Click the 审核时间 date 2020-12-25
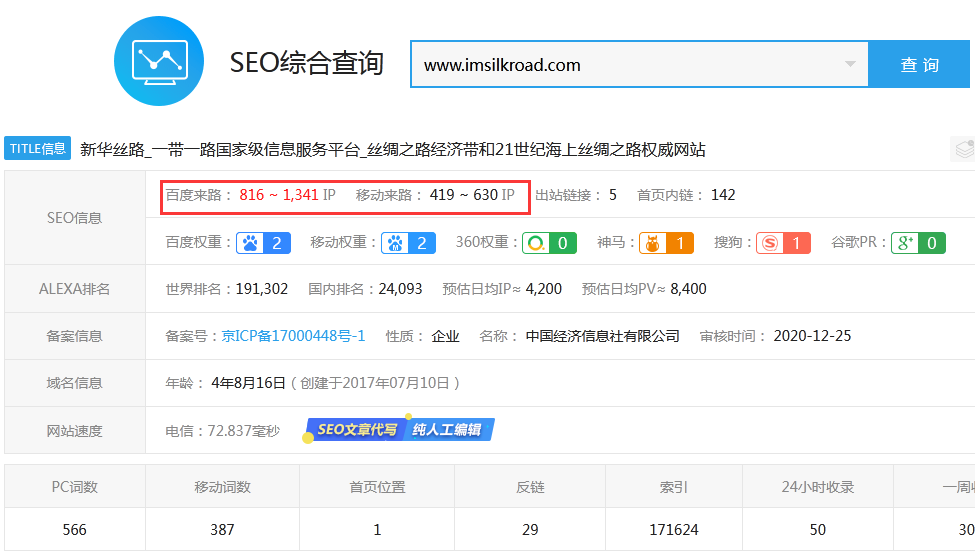 pyautogui.click(x=812, y=336)
